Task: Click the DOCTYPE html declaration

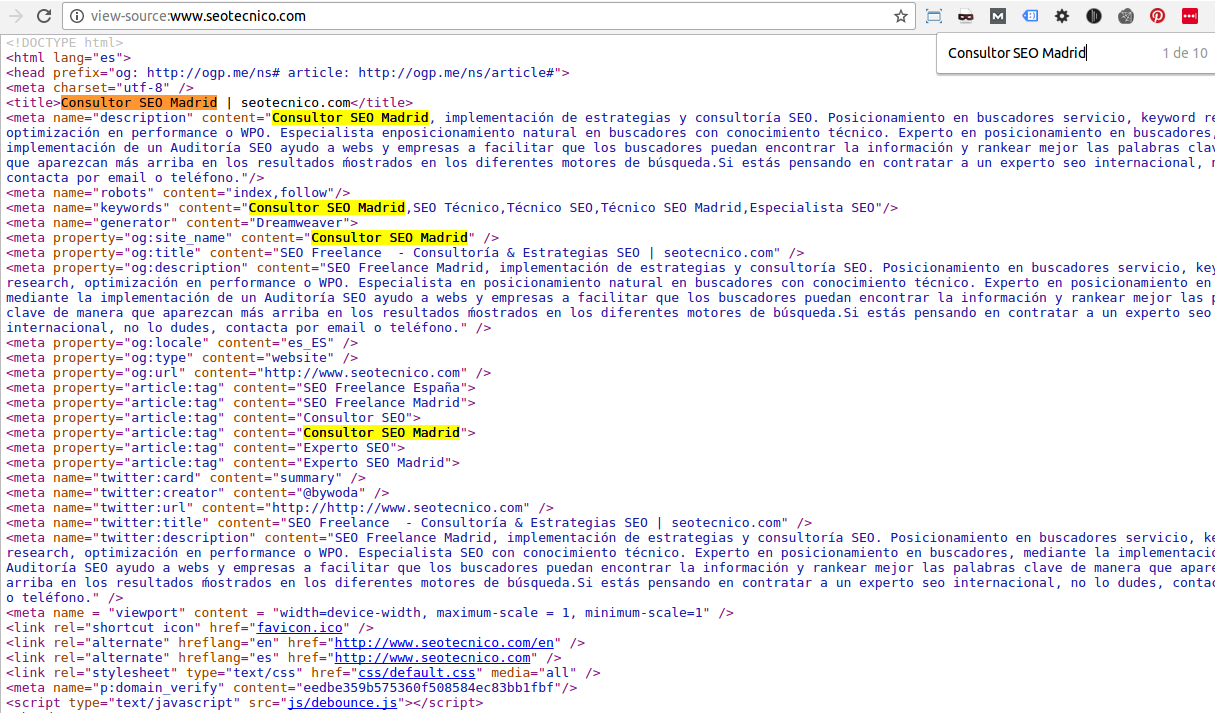Action: (65, 43)
